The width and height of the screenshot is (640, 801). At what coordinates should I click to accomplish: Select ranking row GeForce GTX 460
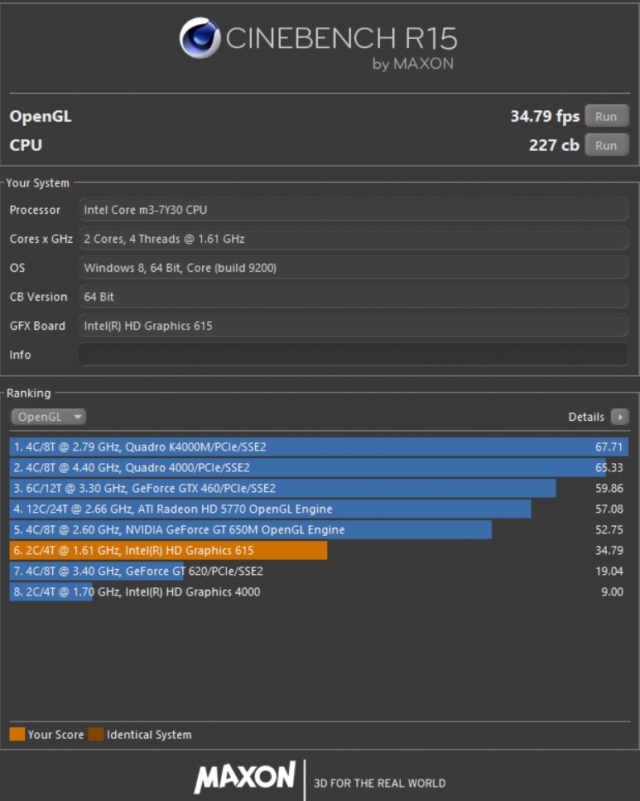tap(319, 488)
